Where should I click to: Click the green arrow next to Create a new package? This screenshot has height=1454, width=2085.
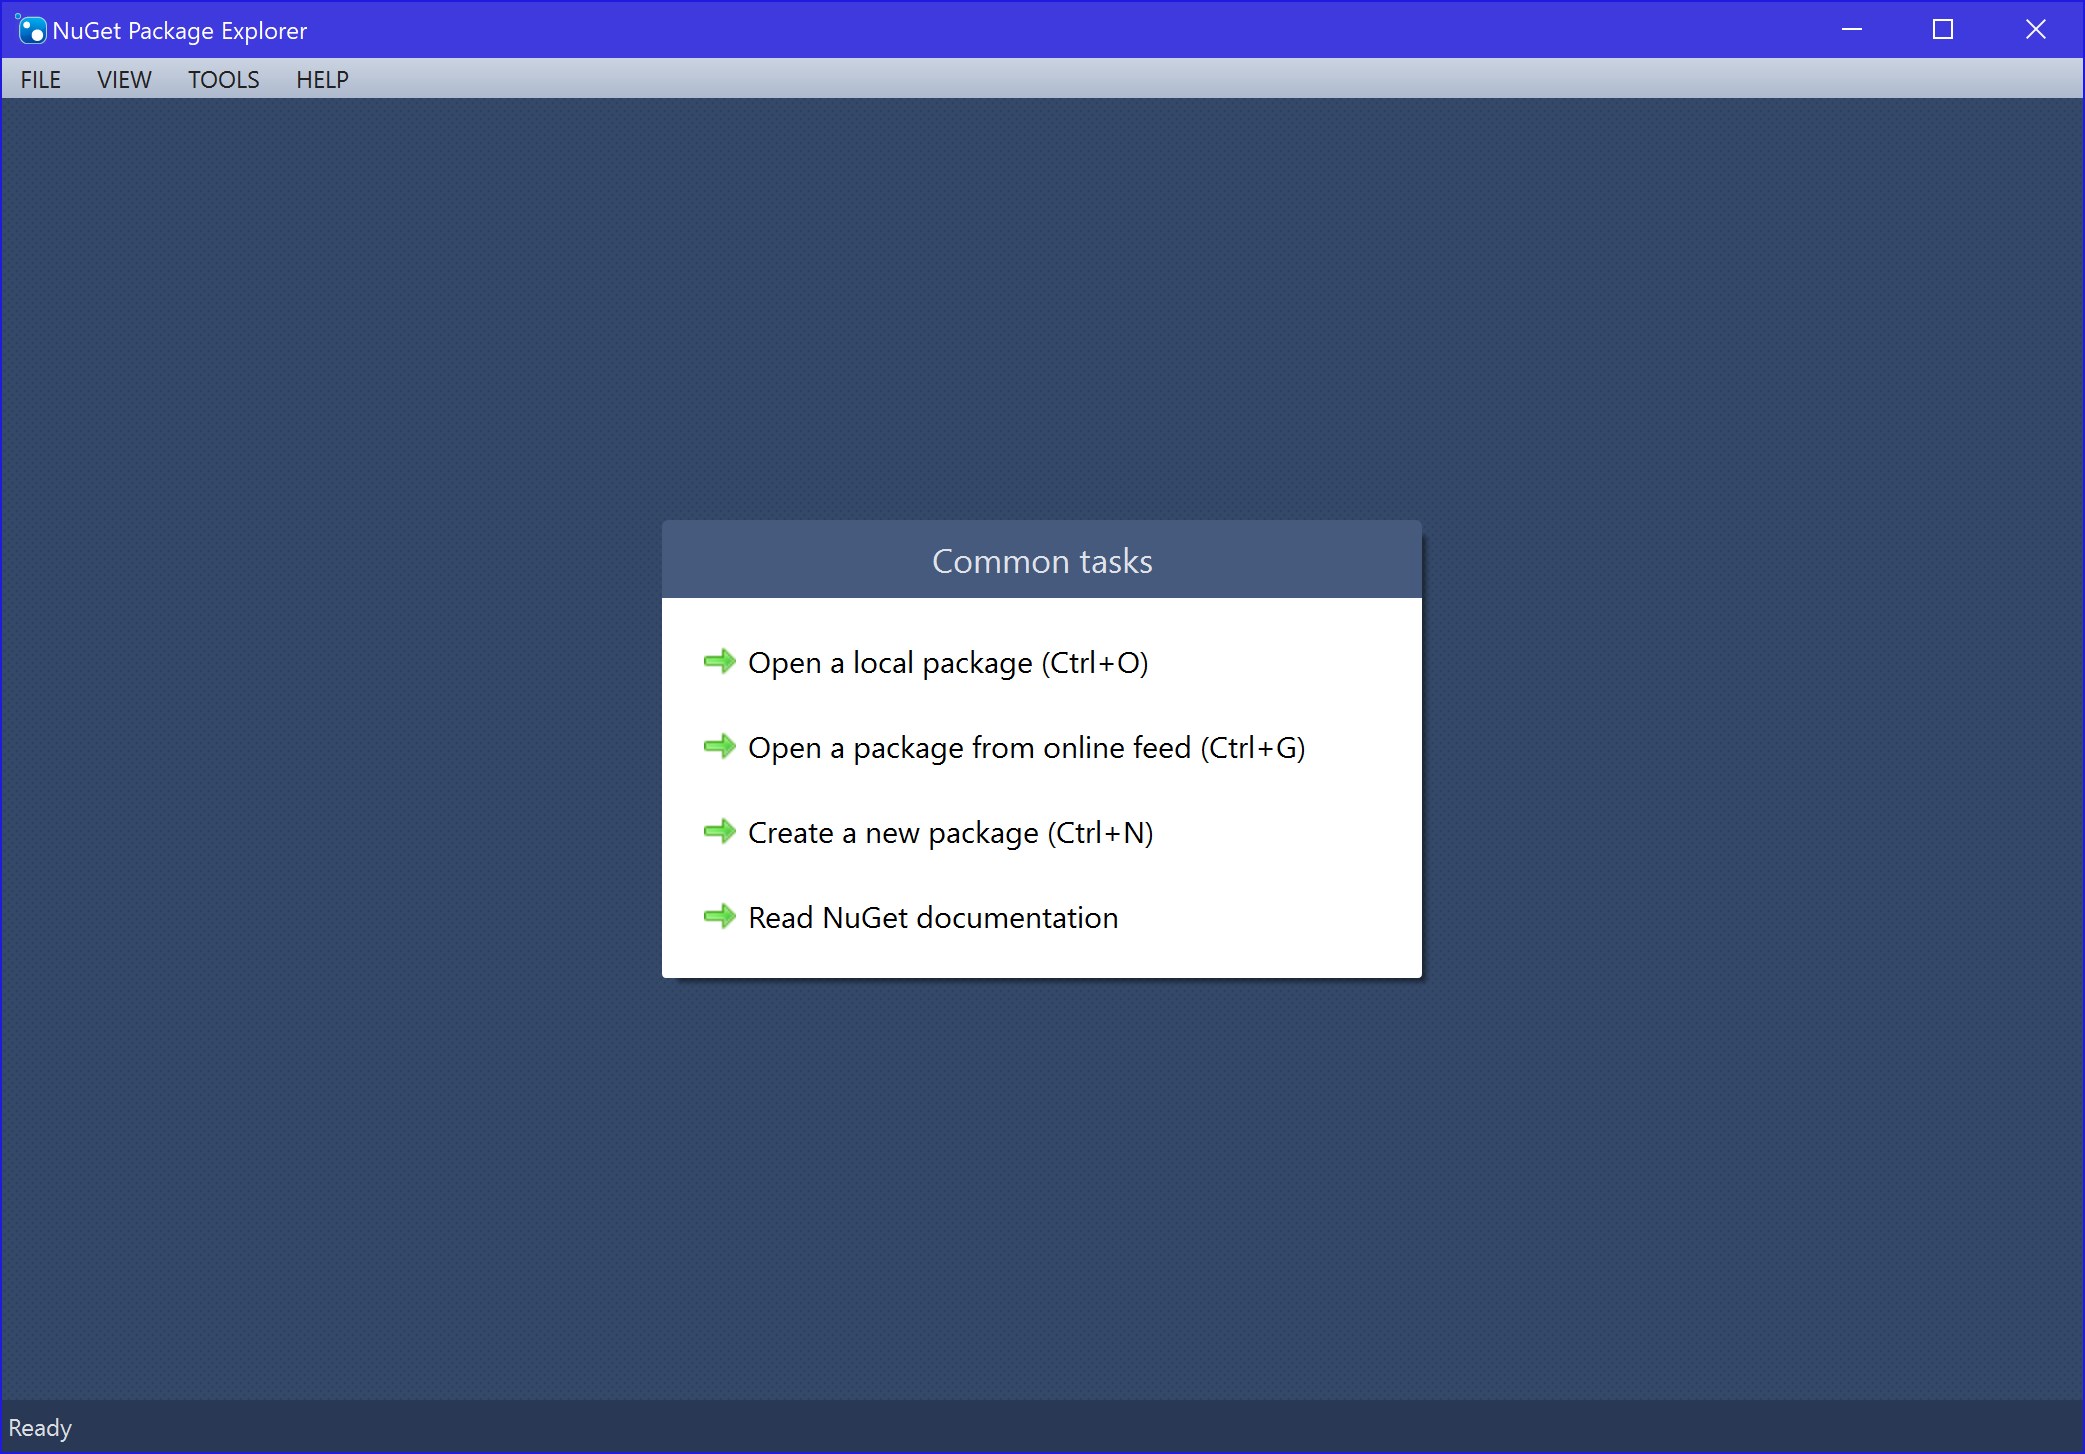pos(721,832)
